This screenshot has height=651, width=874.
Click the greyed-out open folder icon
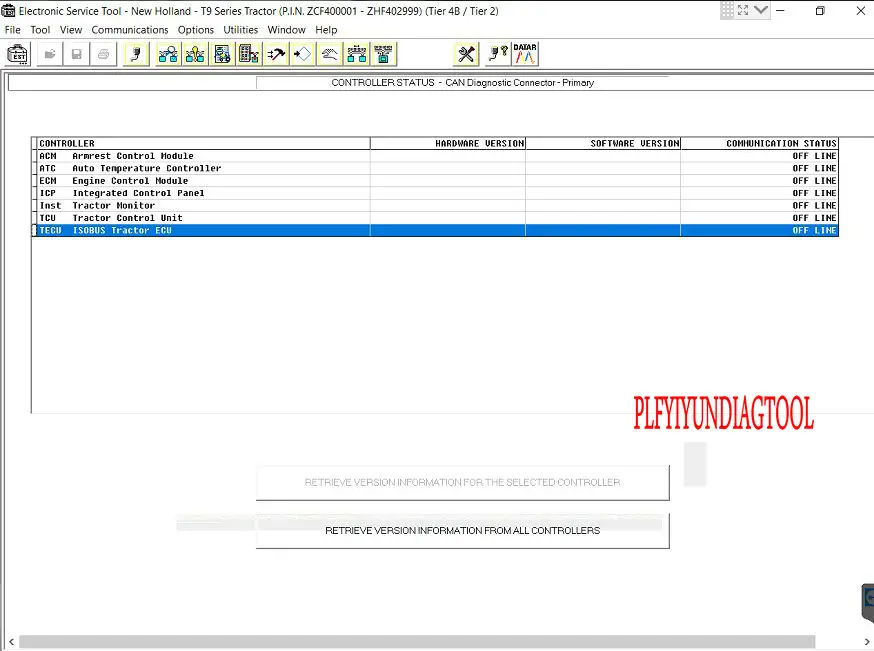(50, 55)
